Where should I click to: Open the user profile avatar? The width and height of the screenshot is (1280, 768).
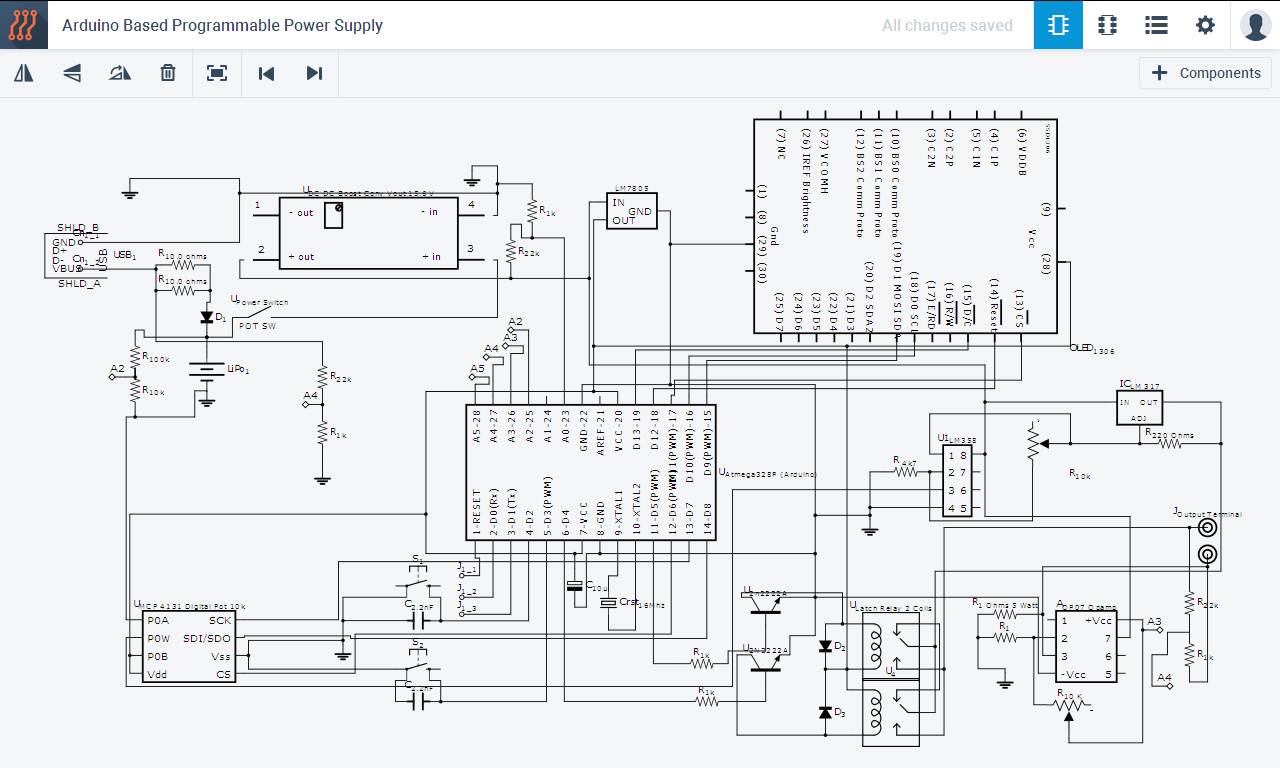coord(1255,25)
